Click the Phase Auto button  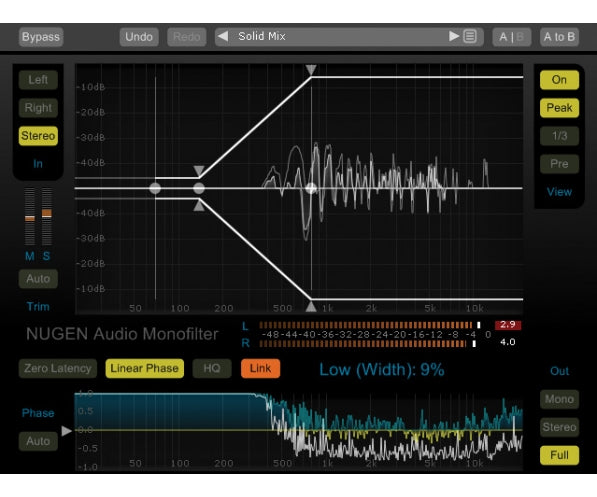[38, 441]
